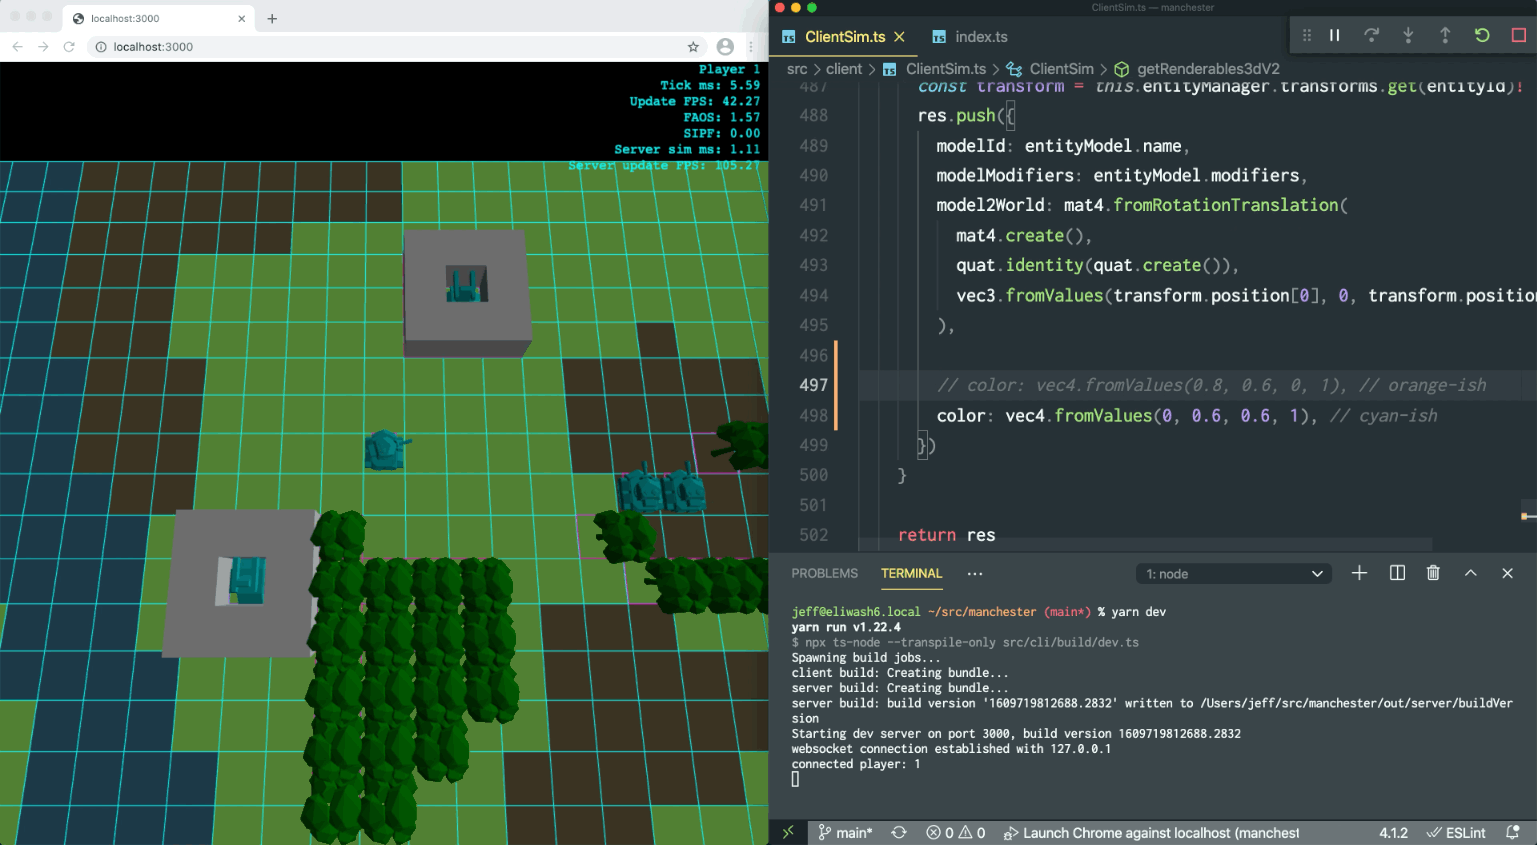Open the Chrome three-dot menu
Viewport: 1537px width, 845px height.
tap(750, 47)
